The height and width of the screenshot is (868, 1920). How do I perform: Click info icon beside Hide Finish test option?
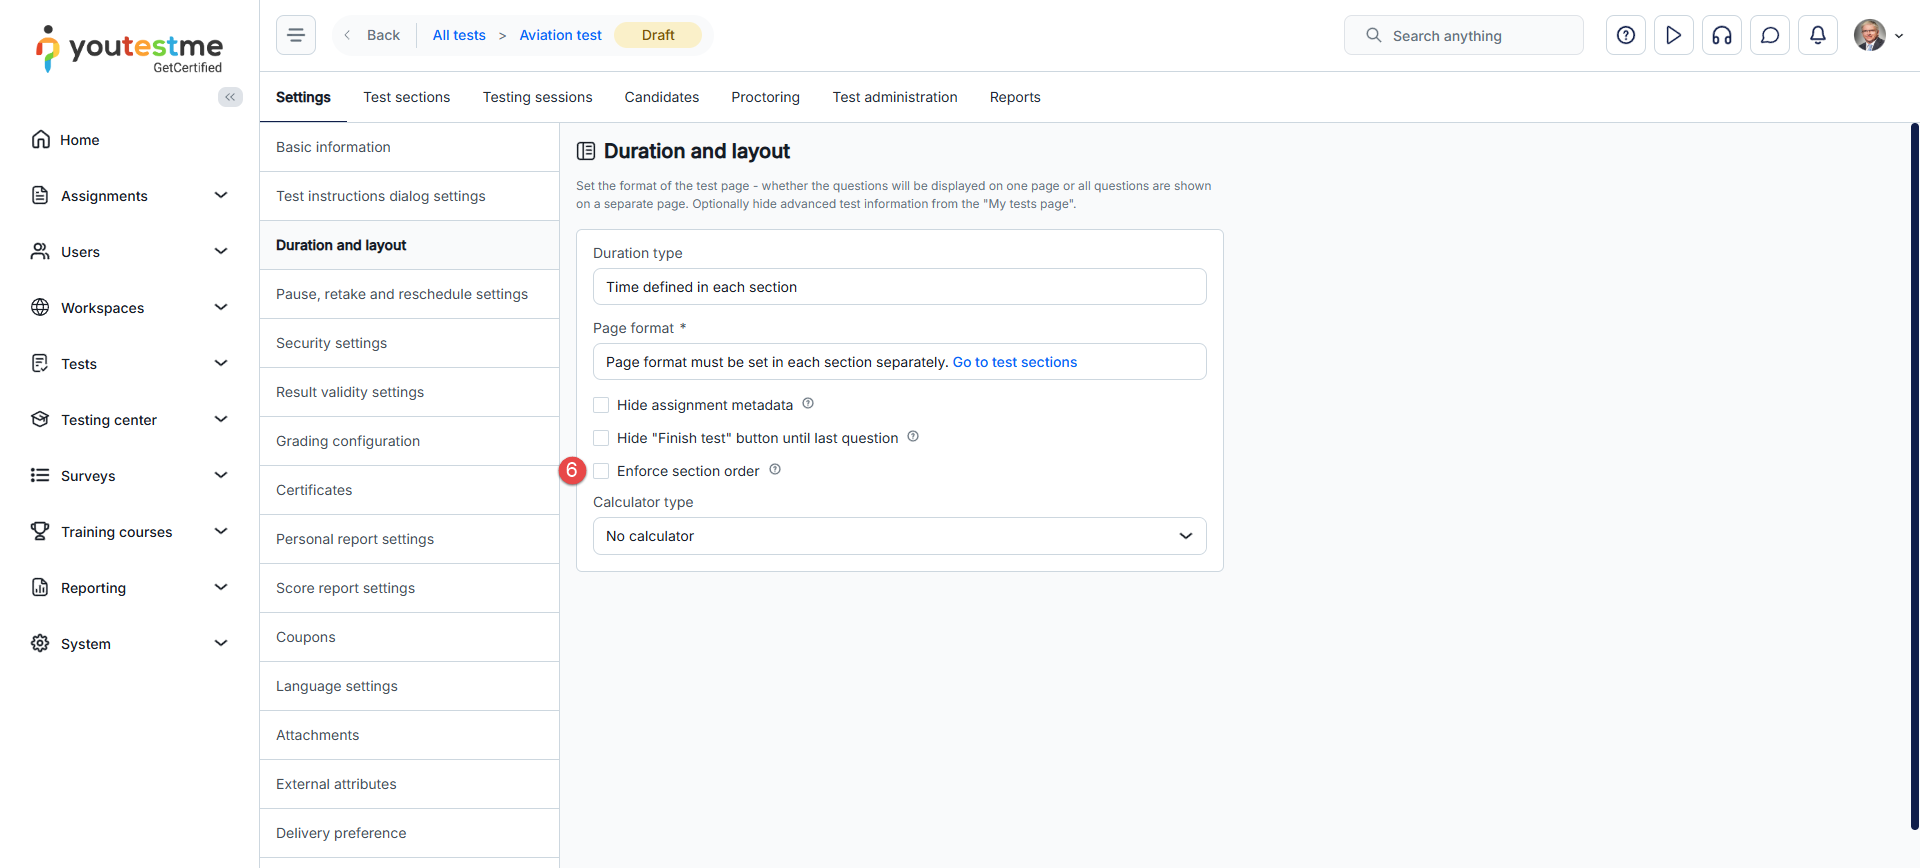point(913,437)
